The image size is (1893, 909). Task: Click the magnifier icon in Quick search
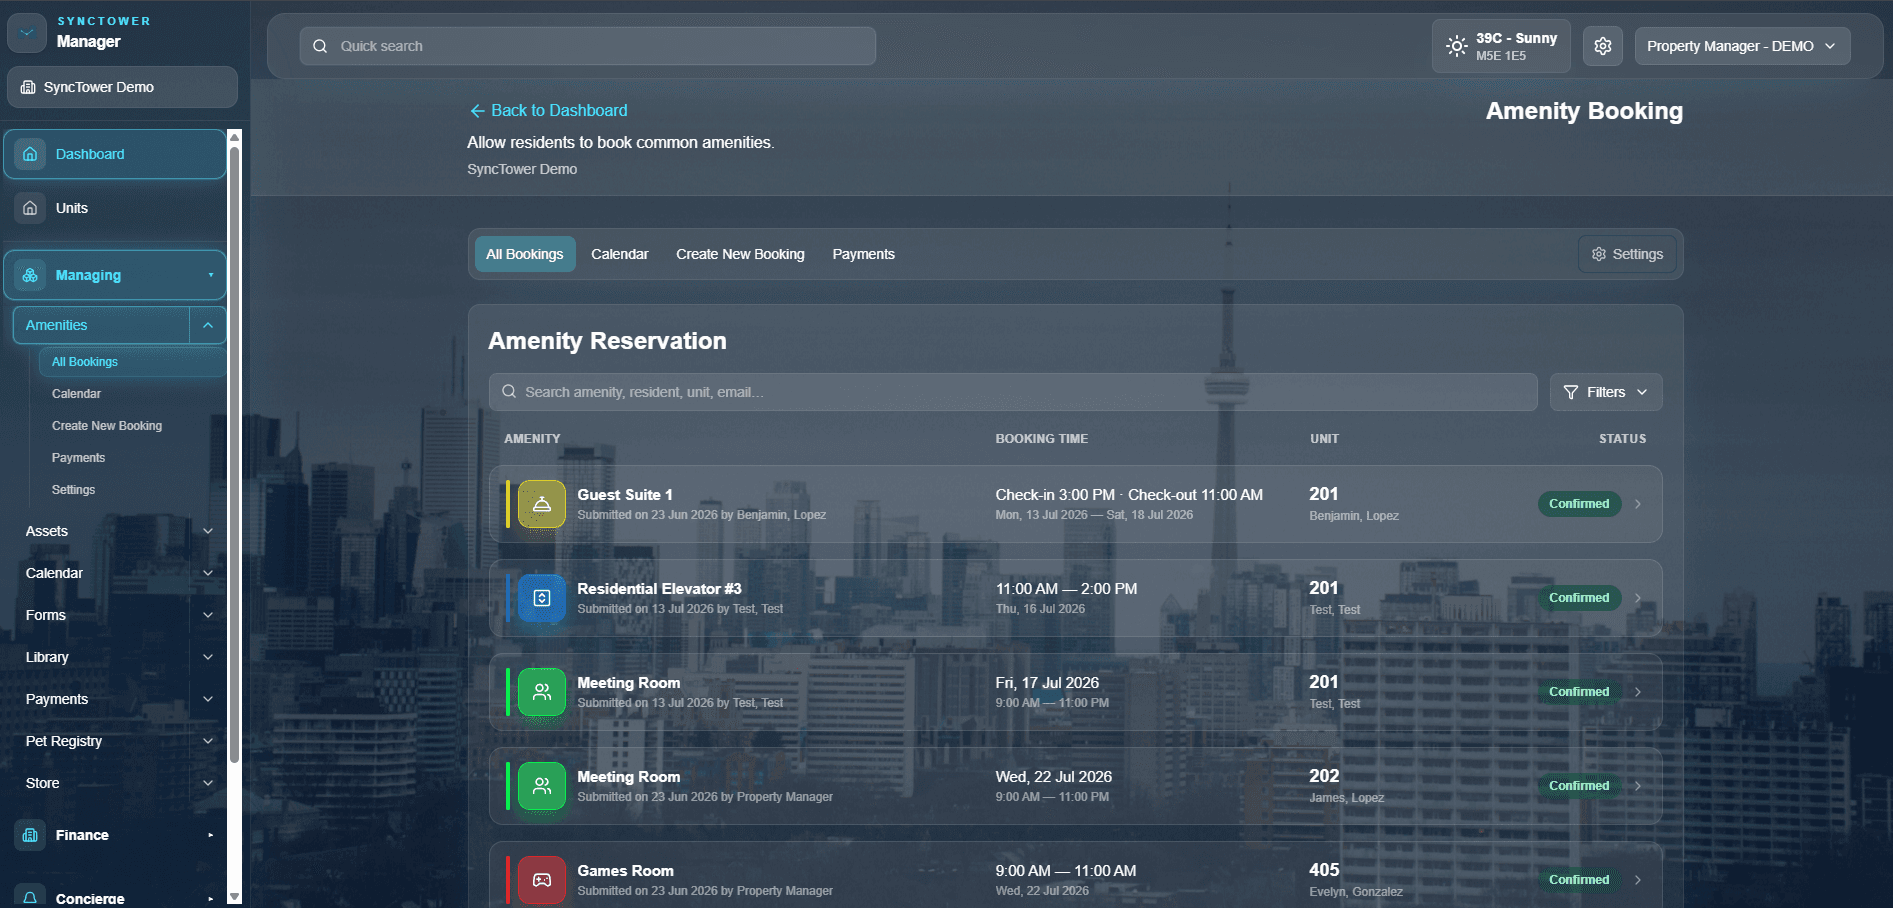320,46
